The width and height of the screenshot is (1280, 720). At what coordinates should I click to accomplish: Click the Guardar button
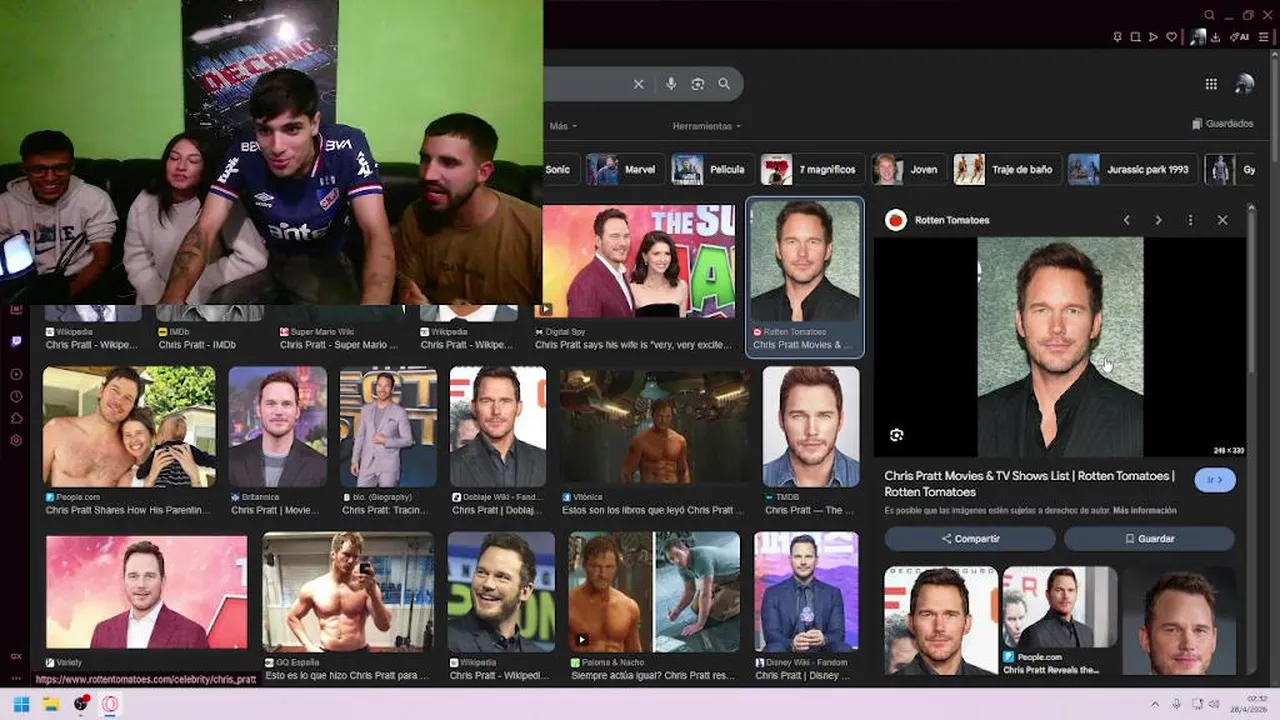(1149, 538)
